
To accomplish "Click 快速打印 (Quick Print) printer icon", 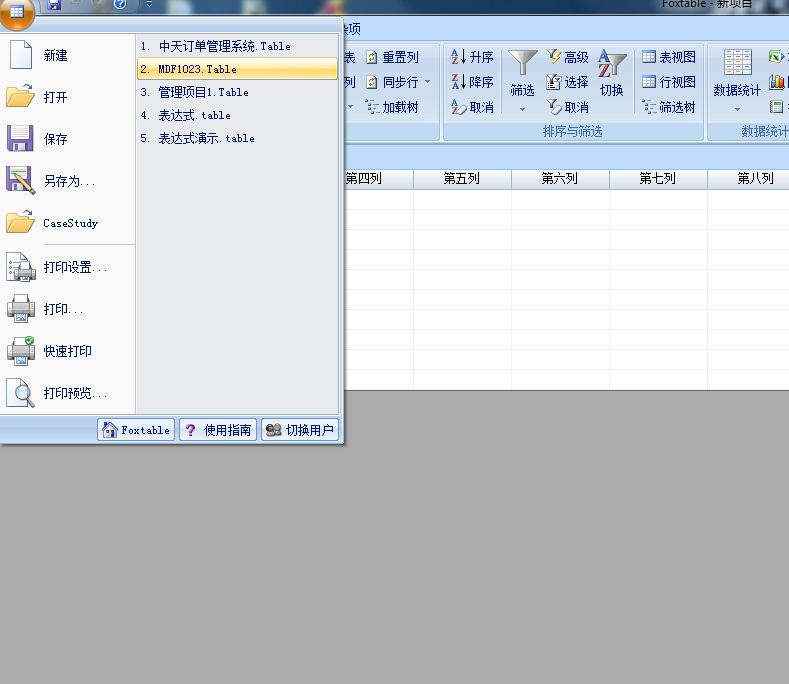I will tap(21, 352).
